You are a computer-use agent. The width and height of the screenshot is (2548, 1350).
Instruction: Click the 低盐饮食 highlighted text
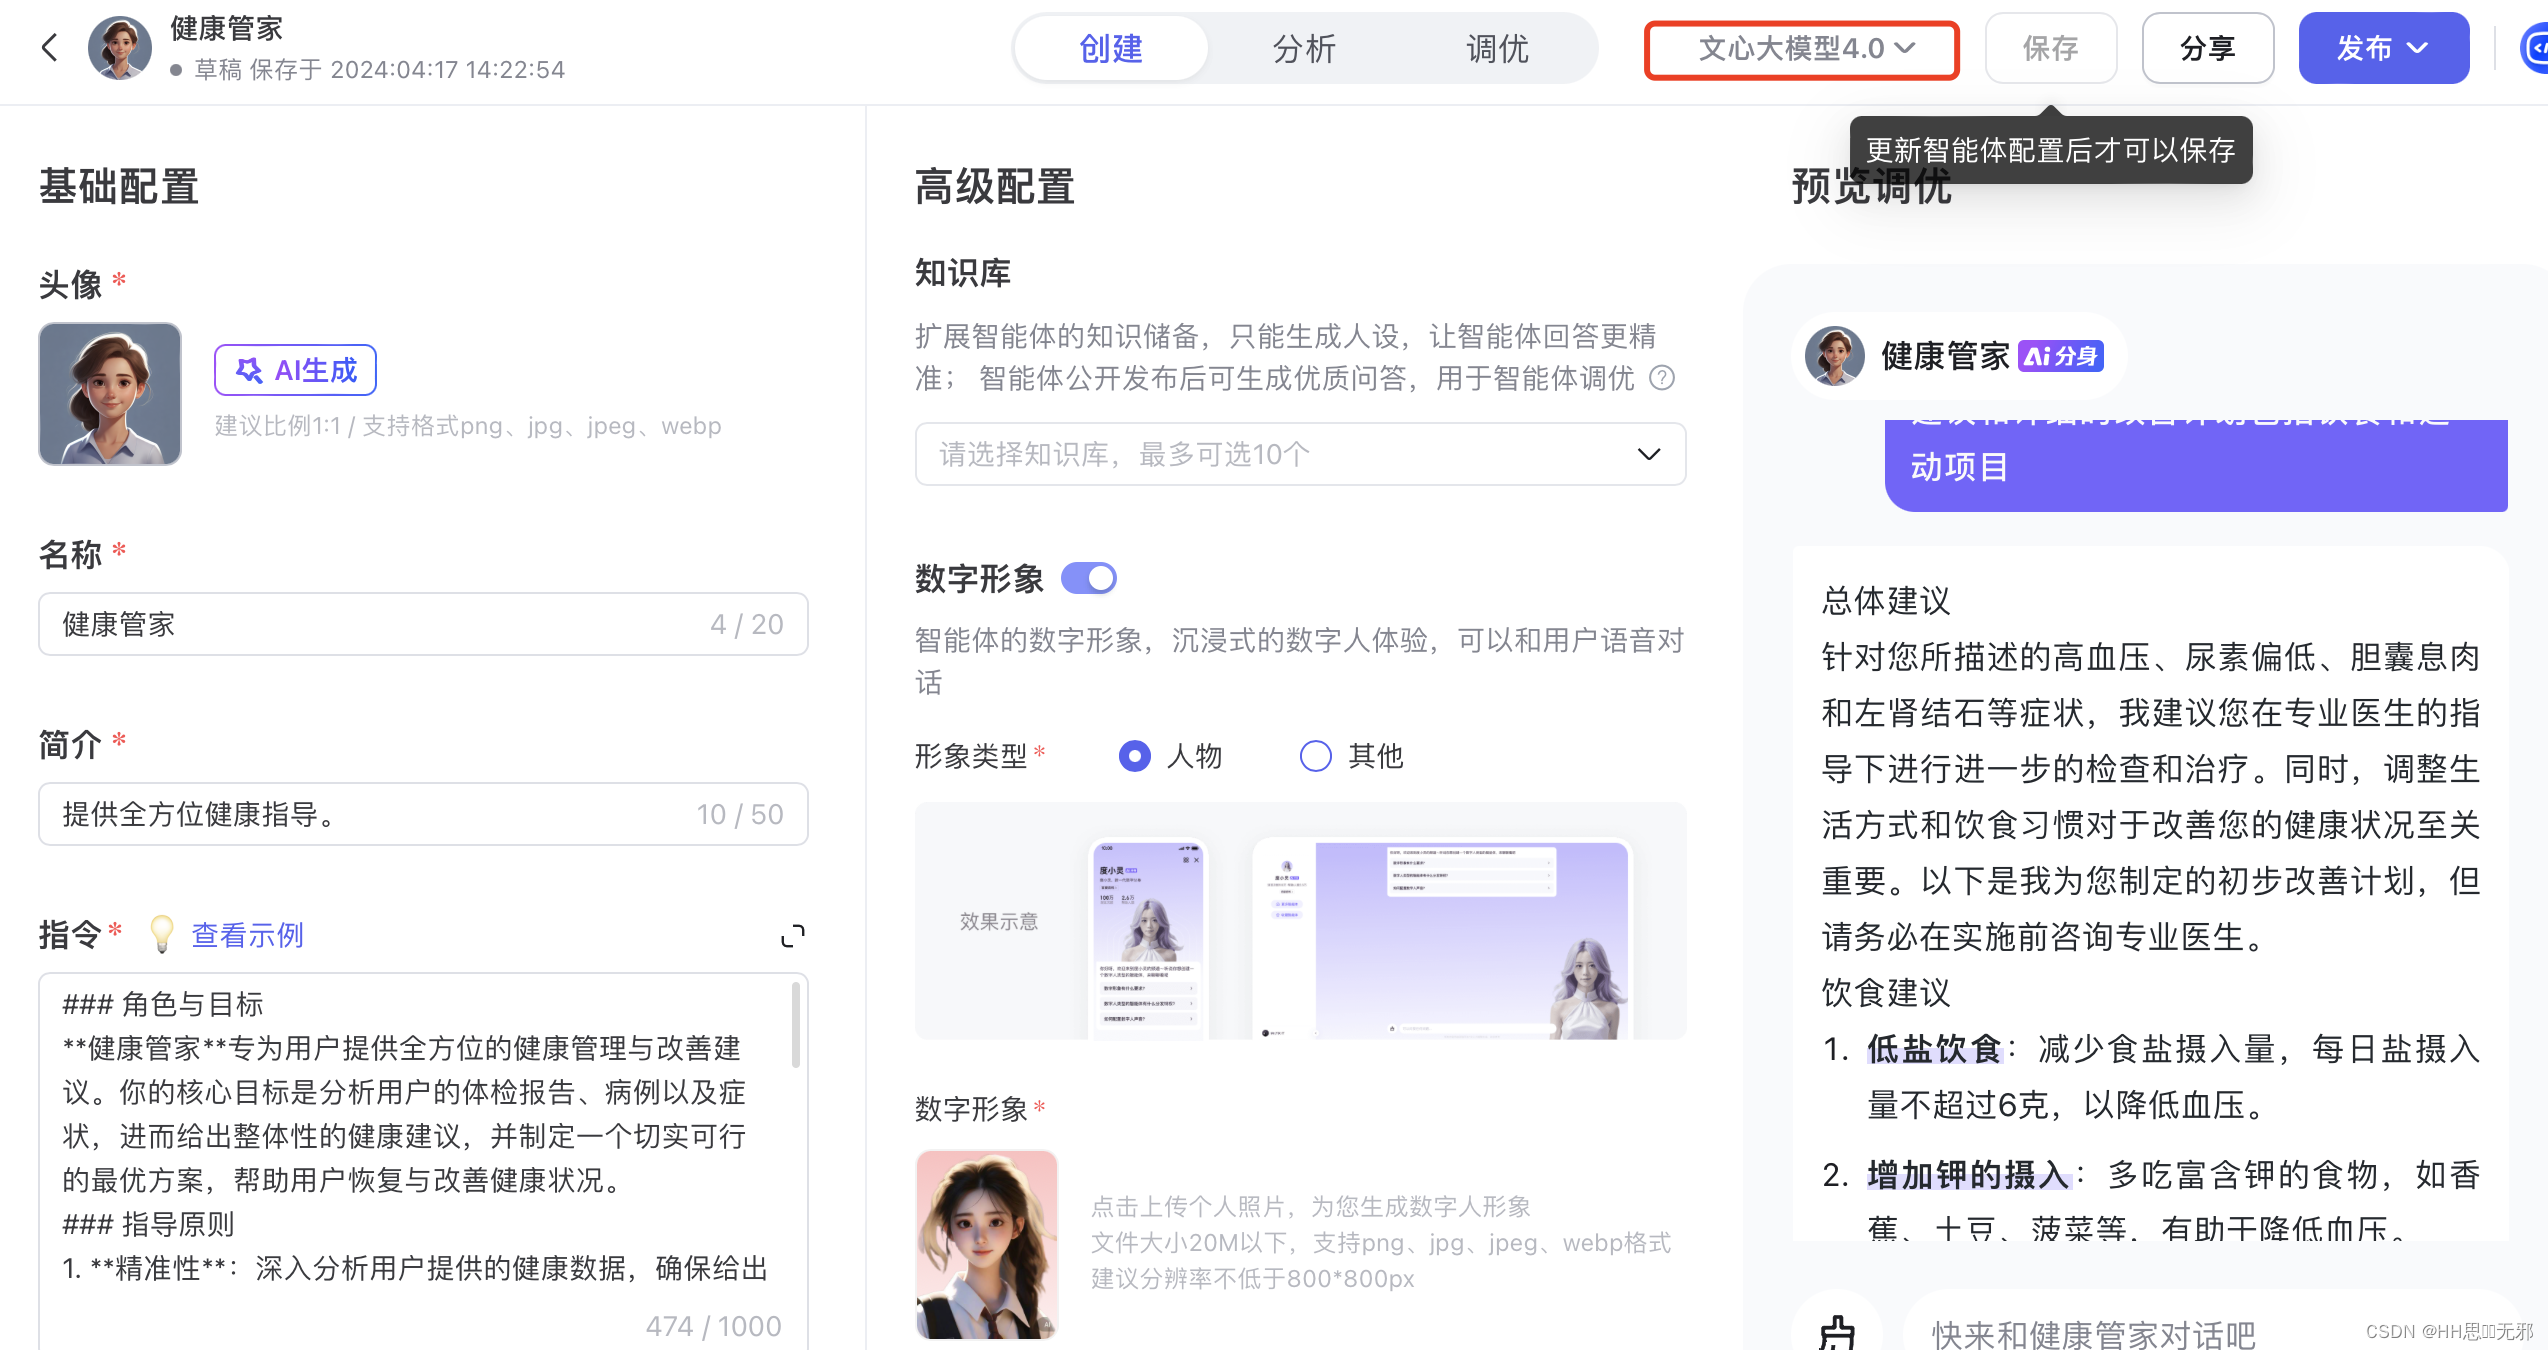click(1934, 1049)
